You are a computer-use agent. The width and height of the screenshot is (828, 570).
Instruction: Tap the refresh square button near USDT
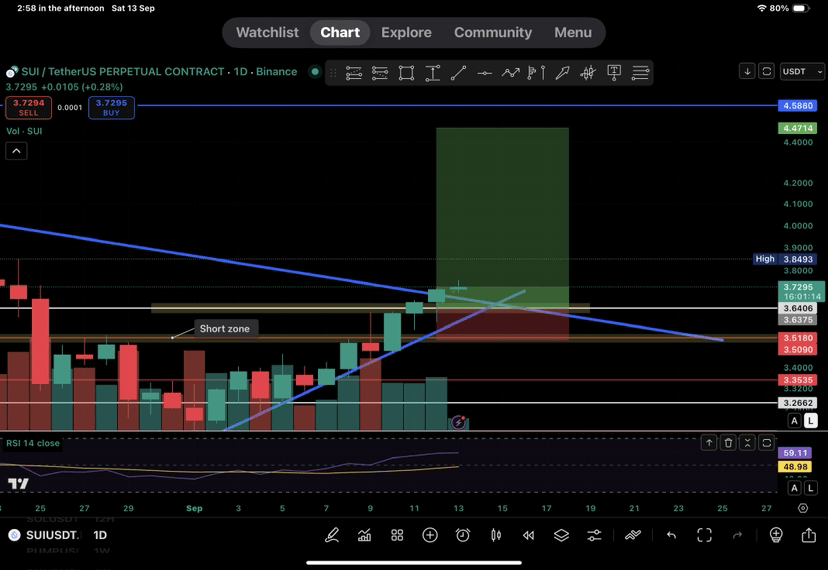pos(766,71)
